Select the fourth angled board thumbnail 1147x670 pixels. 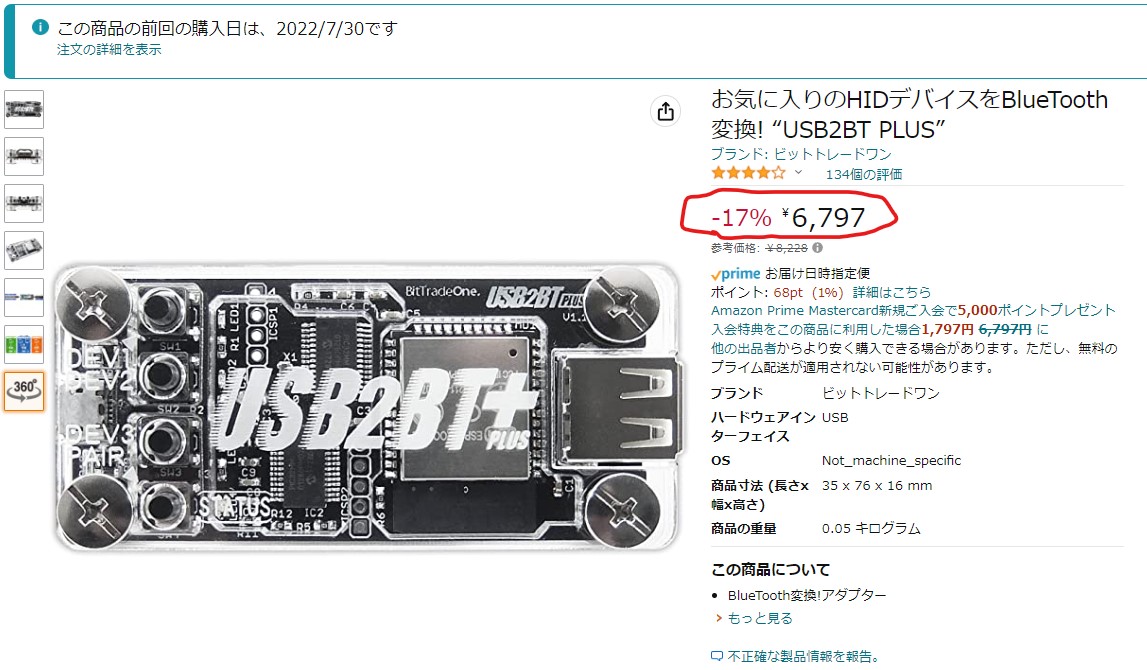[x=24, y=251]
